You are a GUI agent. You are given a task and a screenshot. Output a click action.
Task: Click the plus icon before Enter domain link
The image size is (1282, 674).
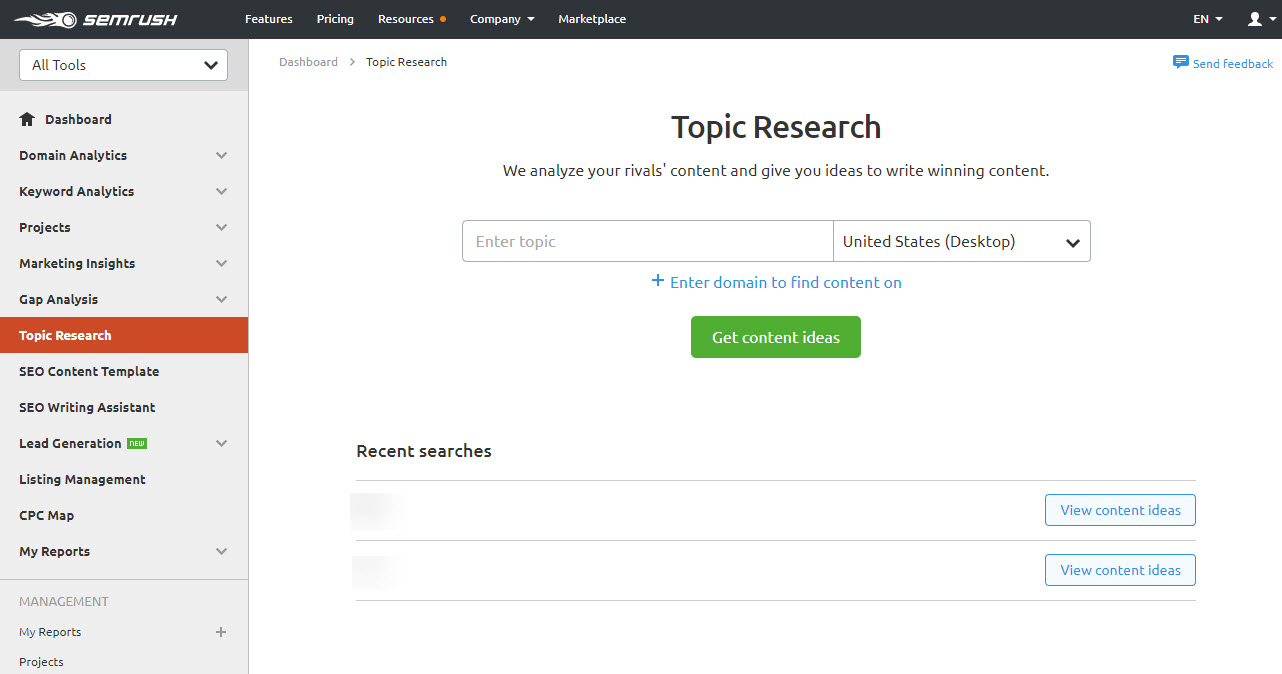click(x=657, y=282)
